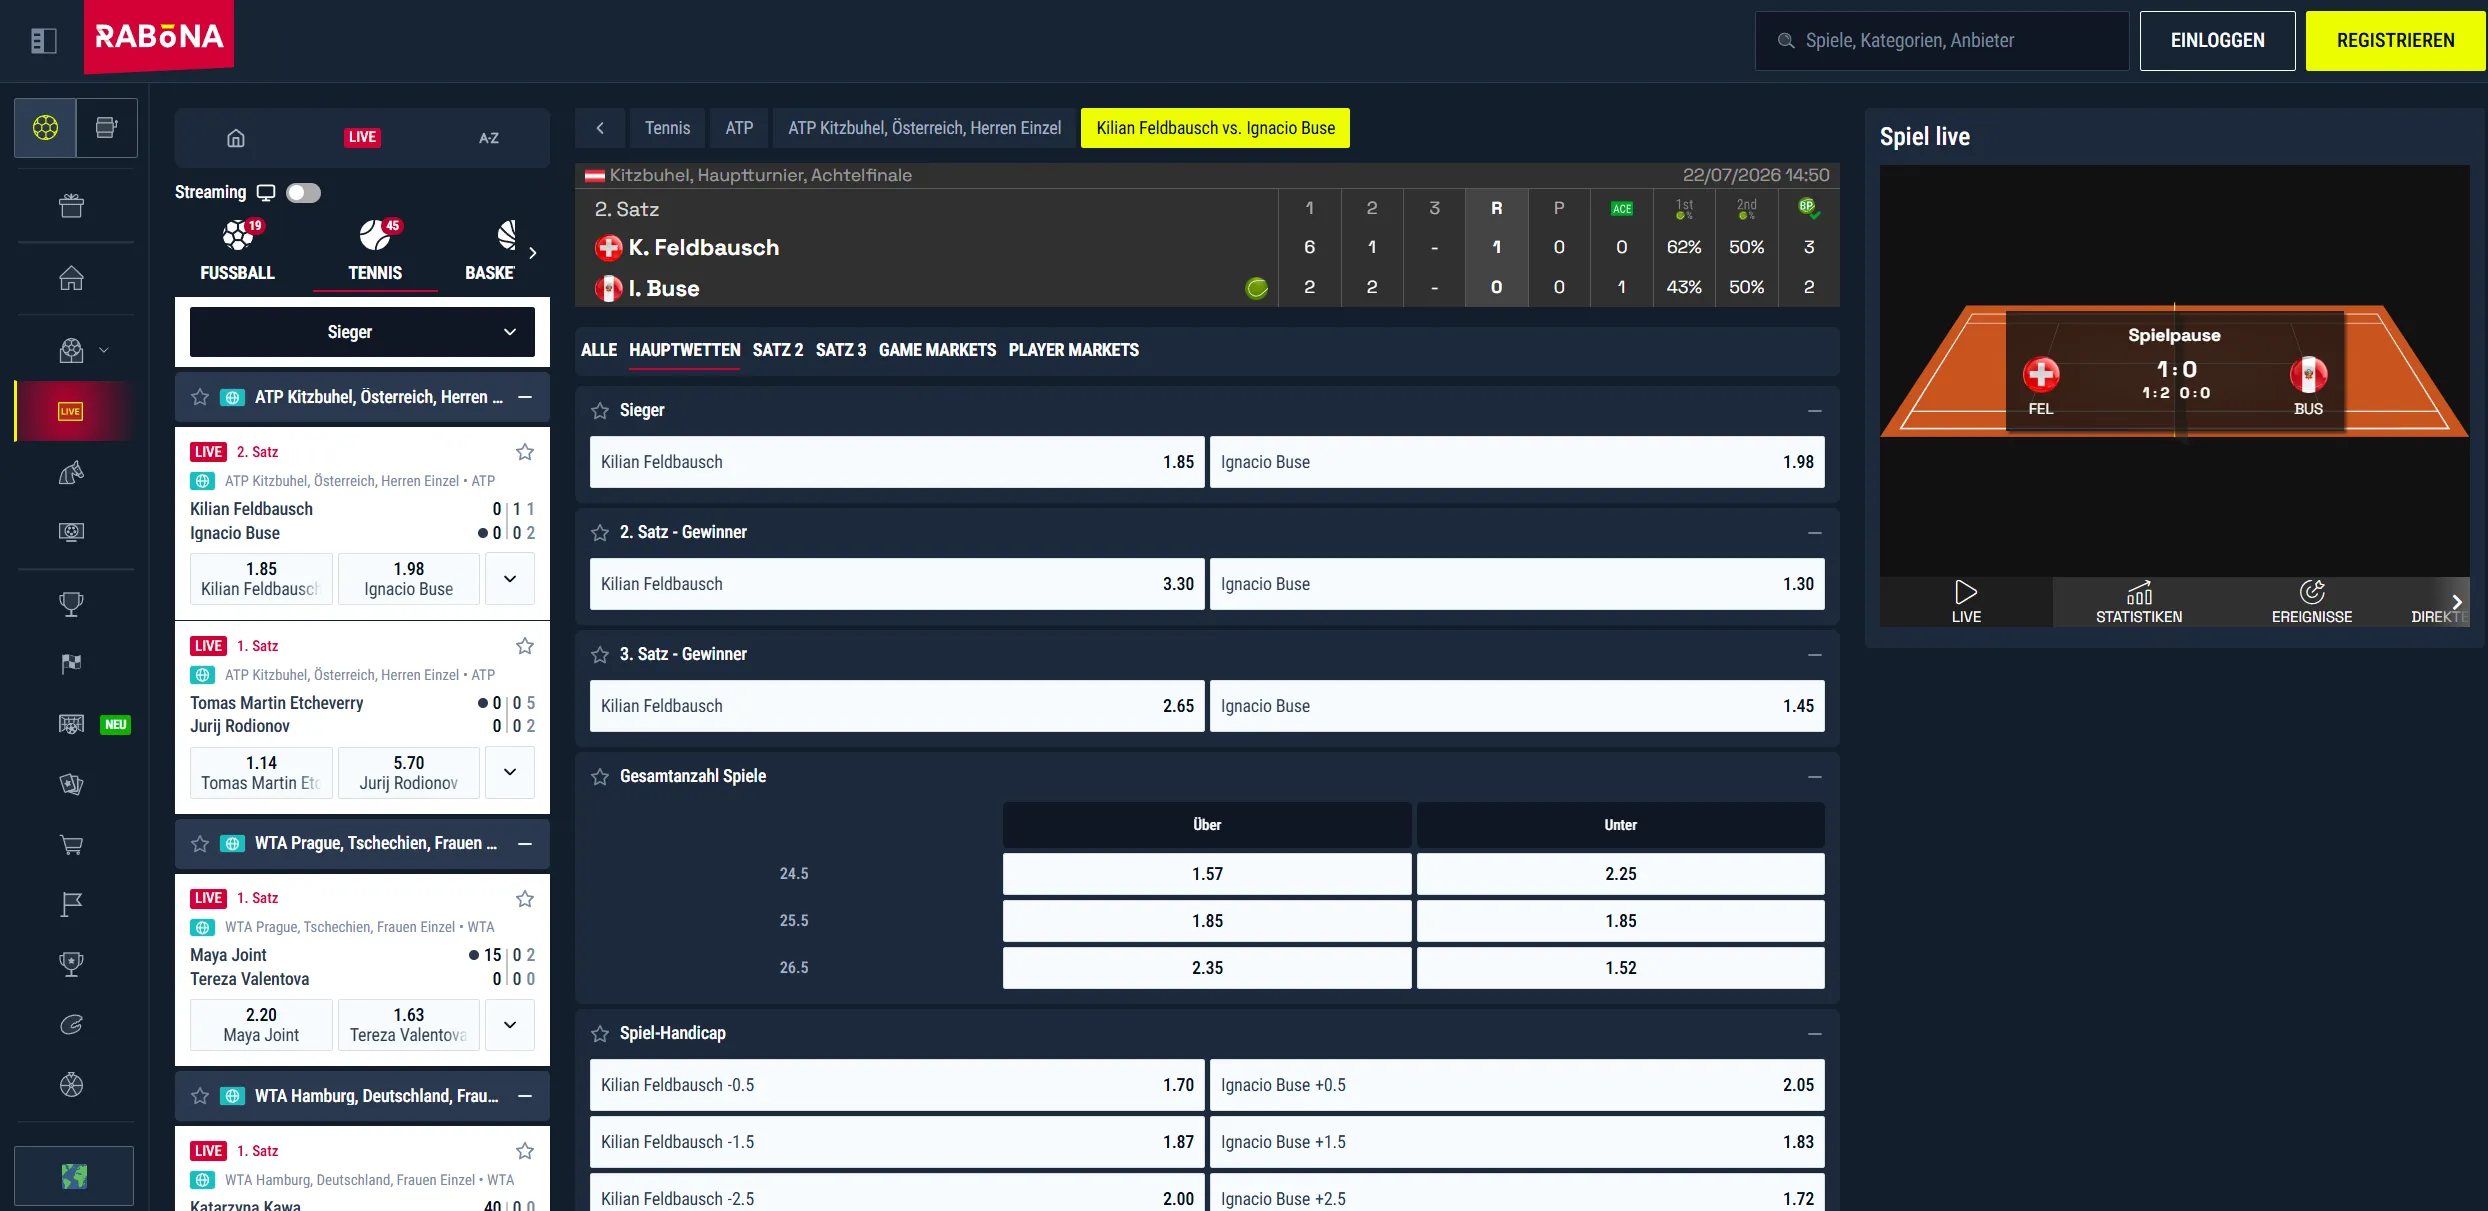
Task: Favorite WTA Prague league header
Action: (x=200, y=844)
